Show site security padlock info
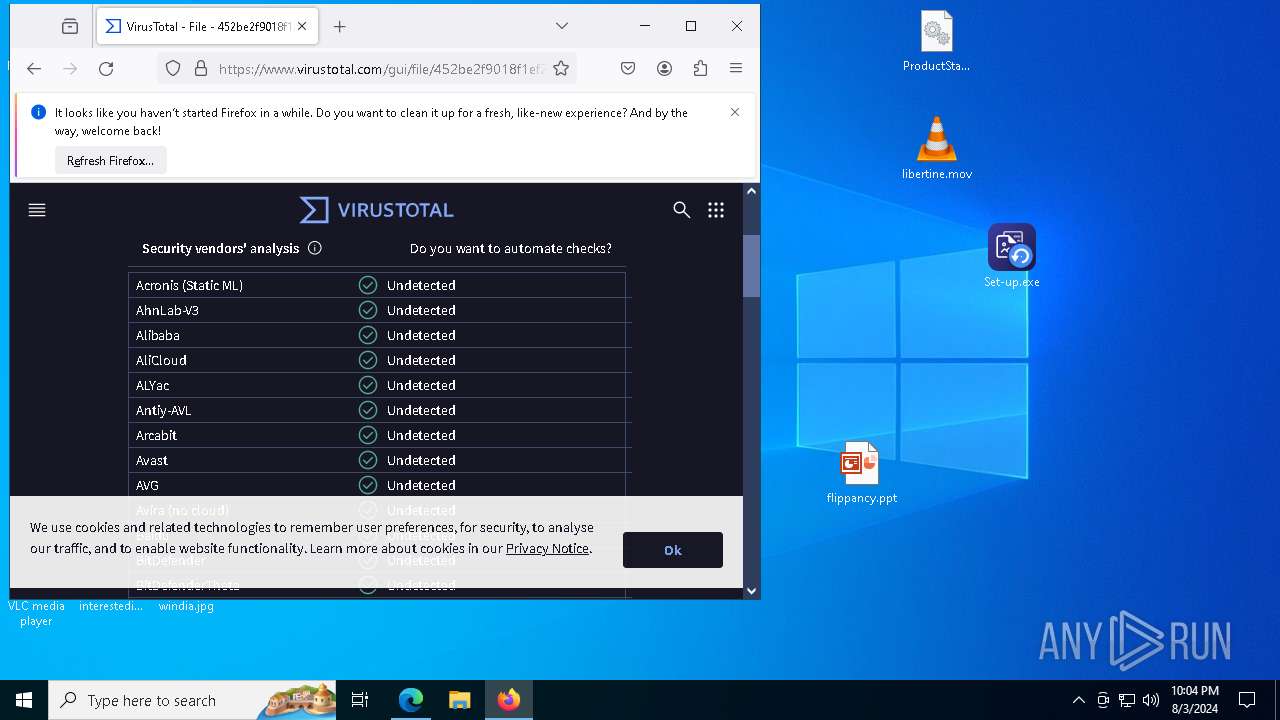 pos(200,68)
